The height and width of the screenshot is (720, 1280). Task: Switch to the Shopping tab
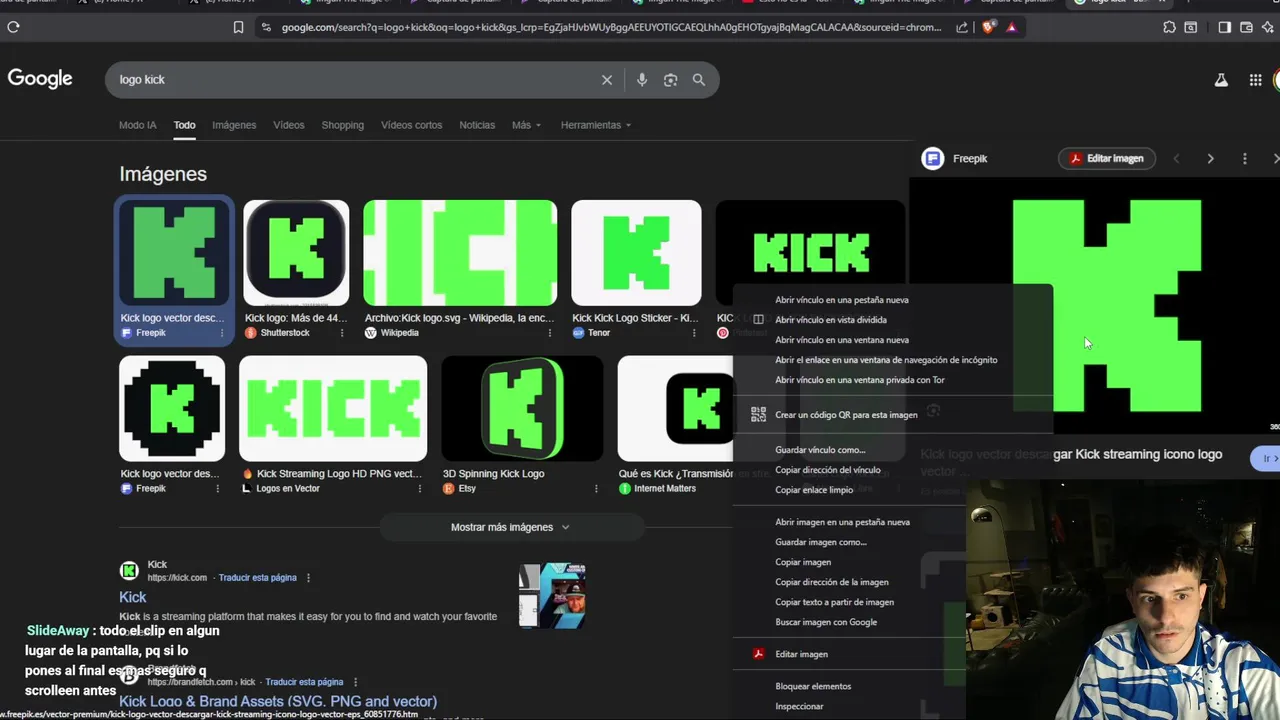pyautogui.click(x=343, y=125)
